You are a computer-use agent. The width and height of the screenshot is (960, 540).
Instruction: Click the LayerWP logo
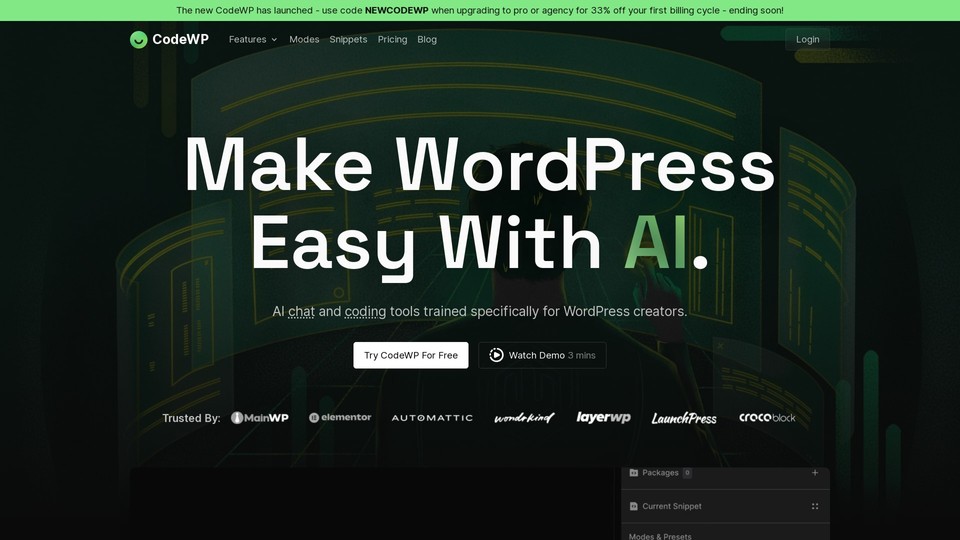[603, 418]
